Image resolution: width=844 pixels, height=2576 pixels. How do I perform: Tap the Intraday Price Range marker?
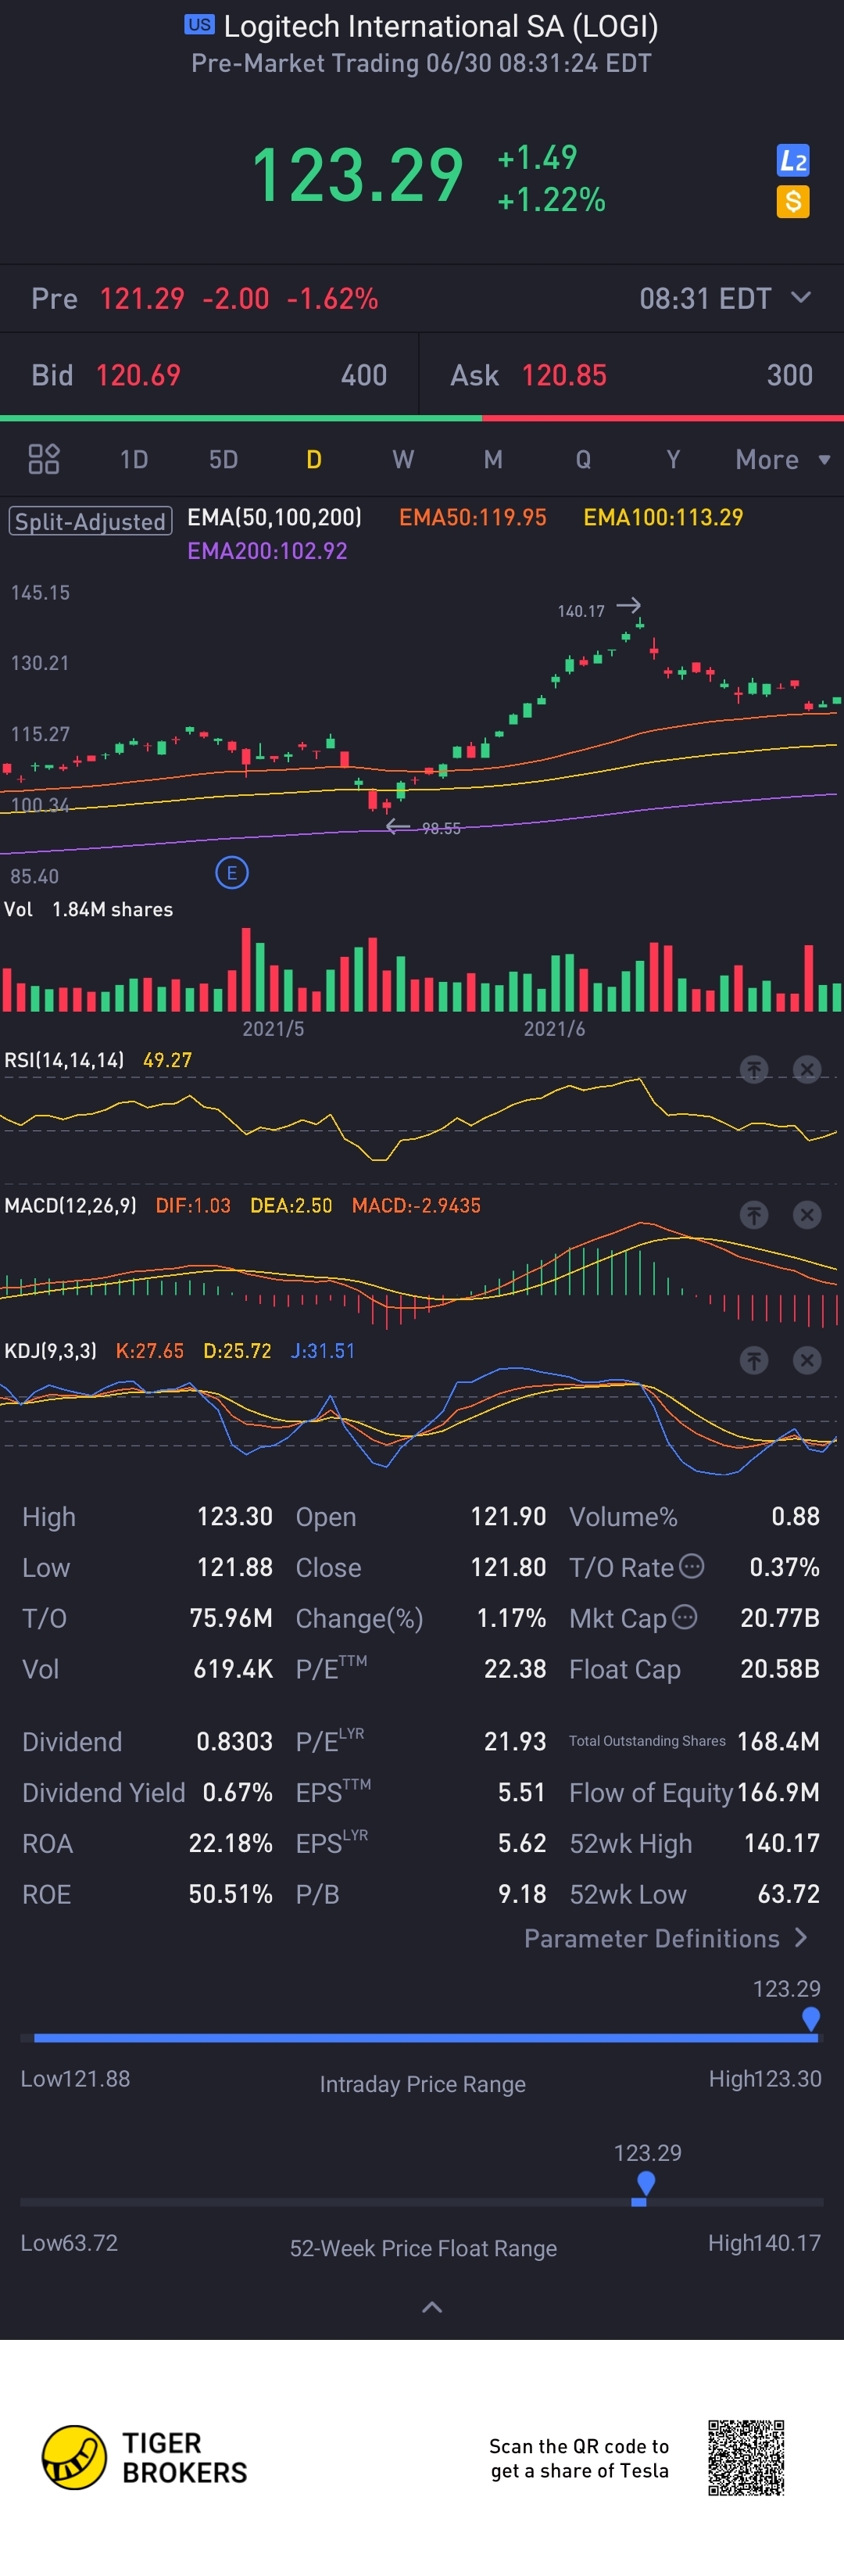[x=811, y=2019]
